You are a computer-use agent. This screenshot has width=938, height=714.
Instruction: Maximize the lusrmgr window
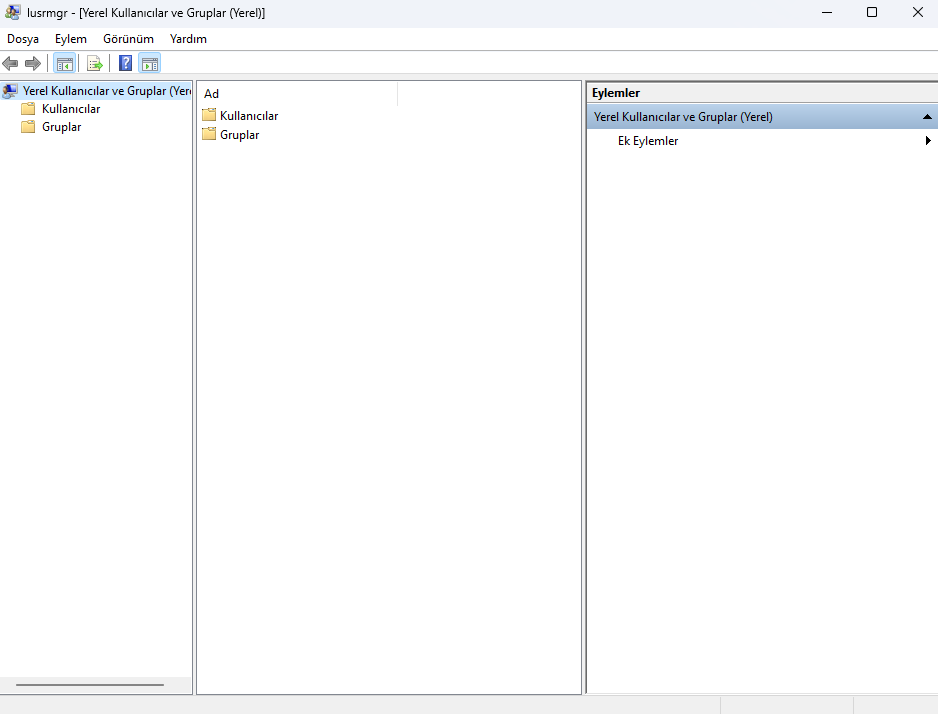[872, 12]
